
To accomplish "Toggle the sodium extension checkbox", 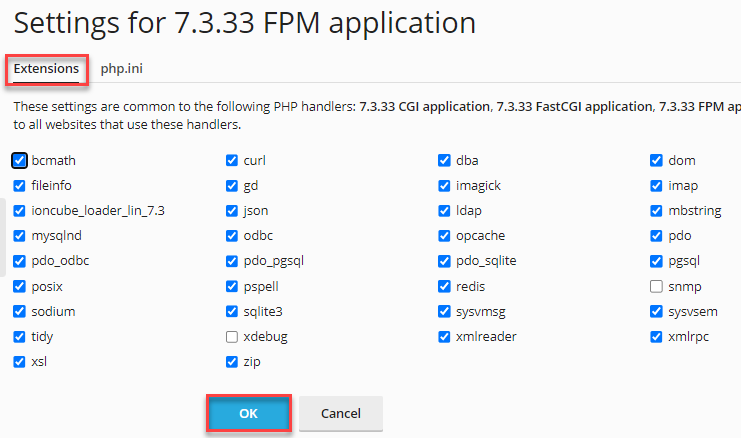I will coord(20,312).
